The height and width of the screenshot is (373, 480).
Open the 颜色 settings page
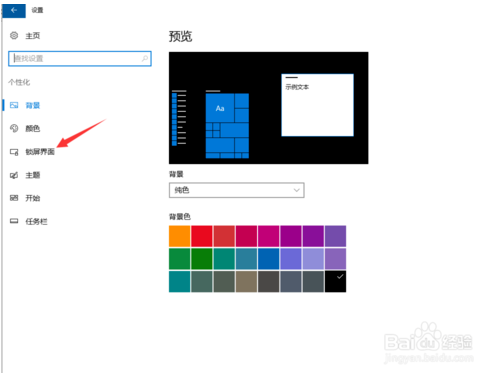33,129
